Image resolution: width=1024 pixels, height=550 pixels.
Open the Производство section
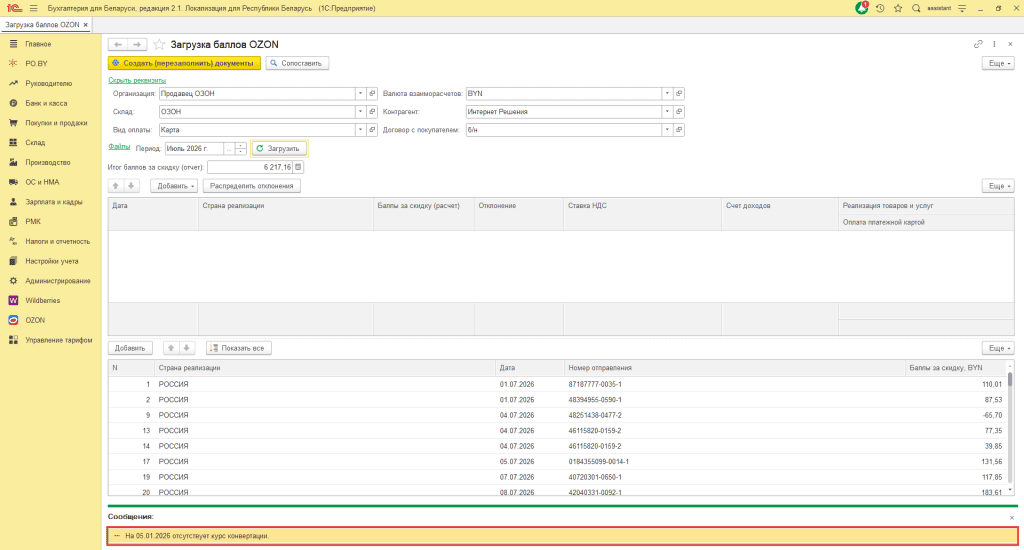coord(48,162)
